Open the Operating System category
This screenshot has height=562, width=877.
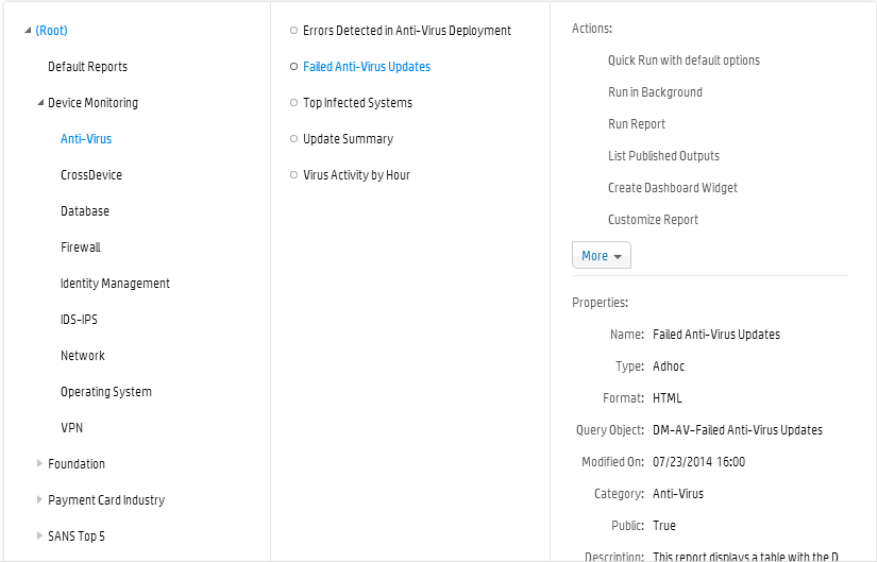tap(106, 392)
